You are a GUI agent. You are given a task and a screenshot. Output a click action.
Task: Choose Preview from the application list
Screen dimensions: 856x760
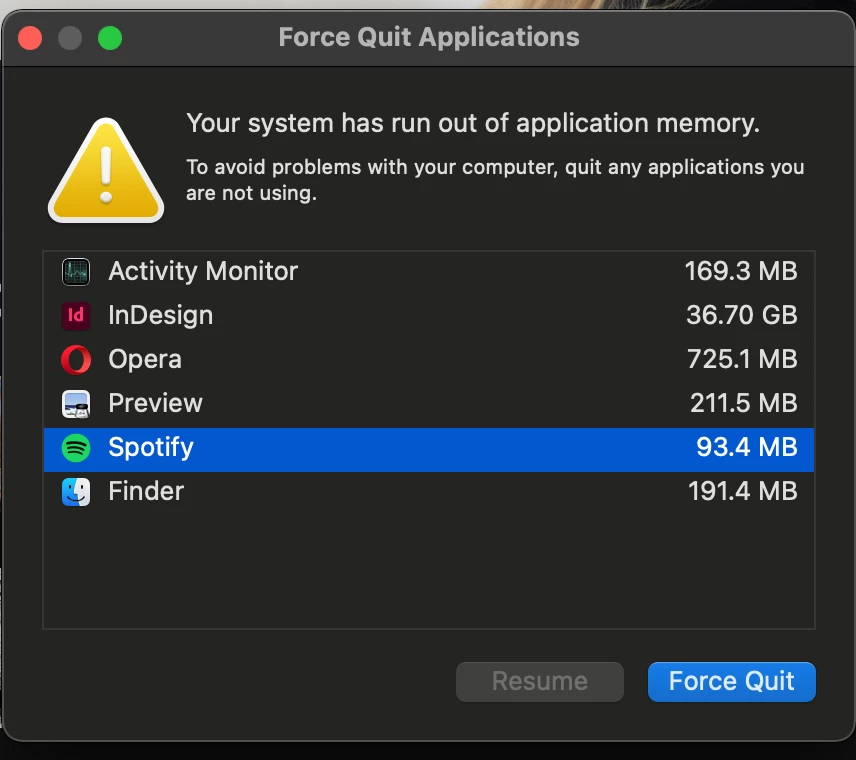tap(155, 404)
